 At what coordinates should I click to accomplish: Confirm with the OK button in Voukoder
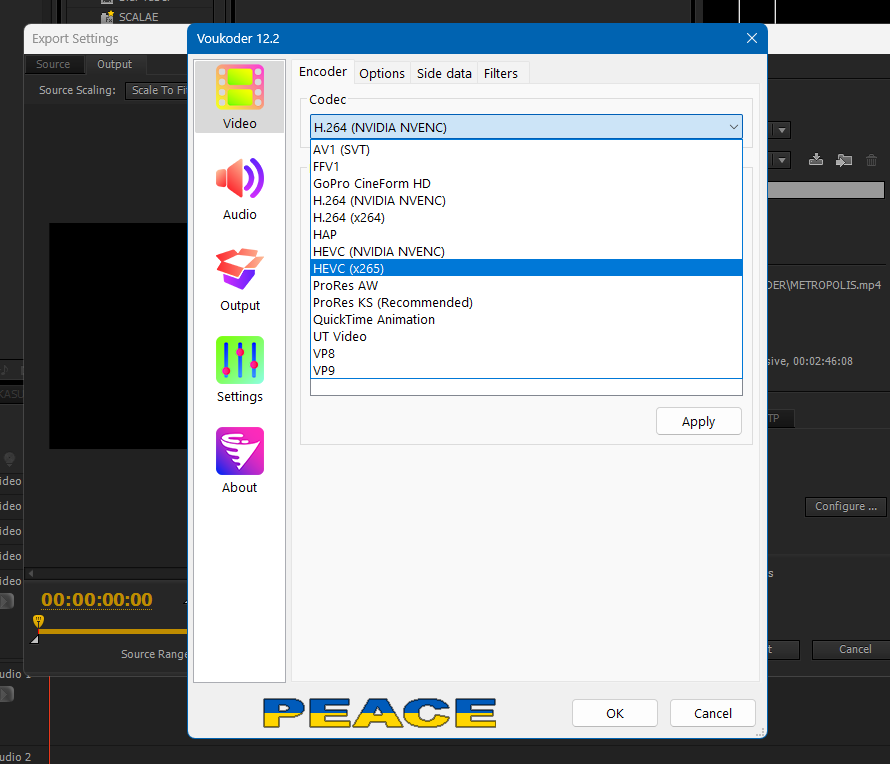pyautogui.click(x=614, y=713)
